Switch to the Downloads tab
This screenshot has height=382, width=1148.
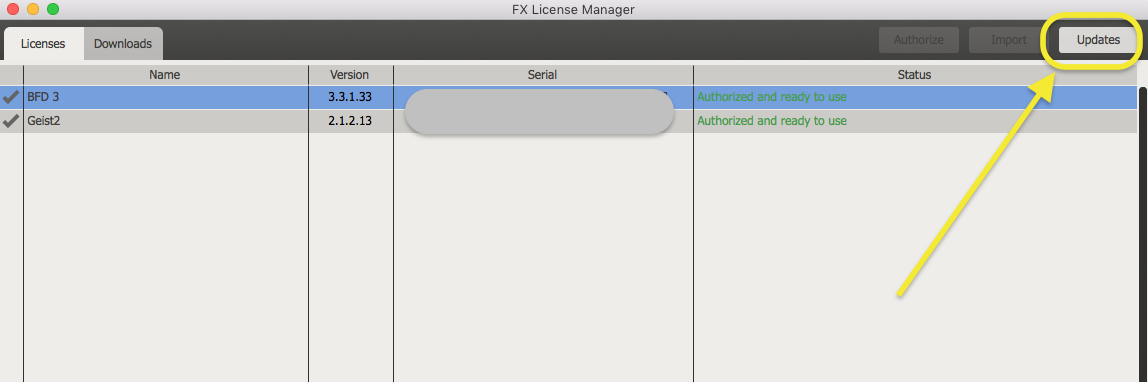pyautogui.click(x=123, y=43)
